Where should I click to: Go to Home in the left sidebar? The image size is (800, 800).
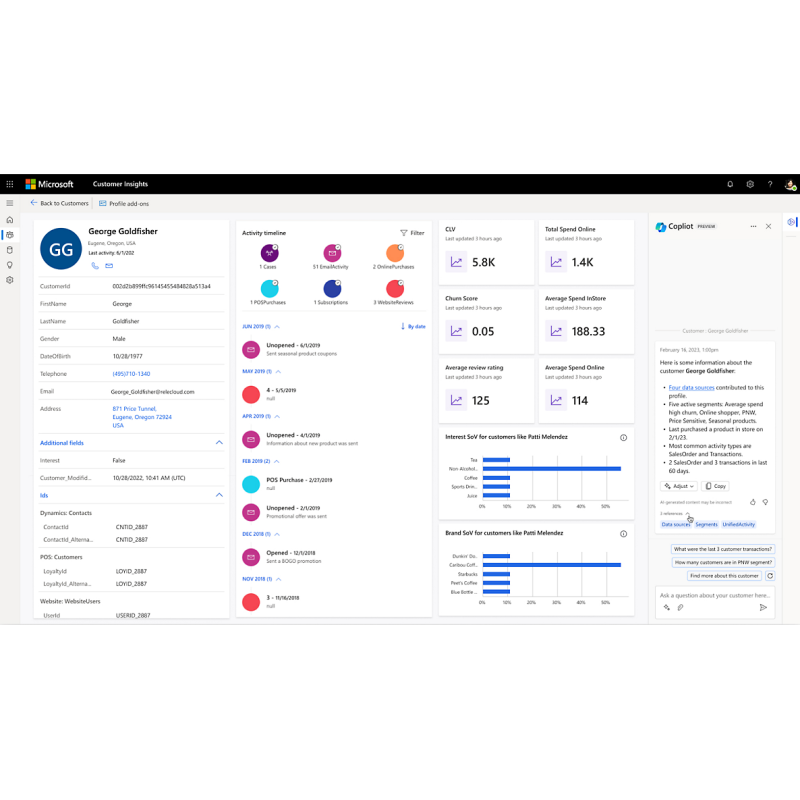click(10, 220)
